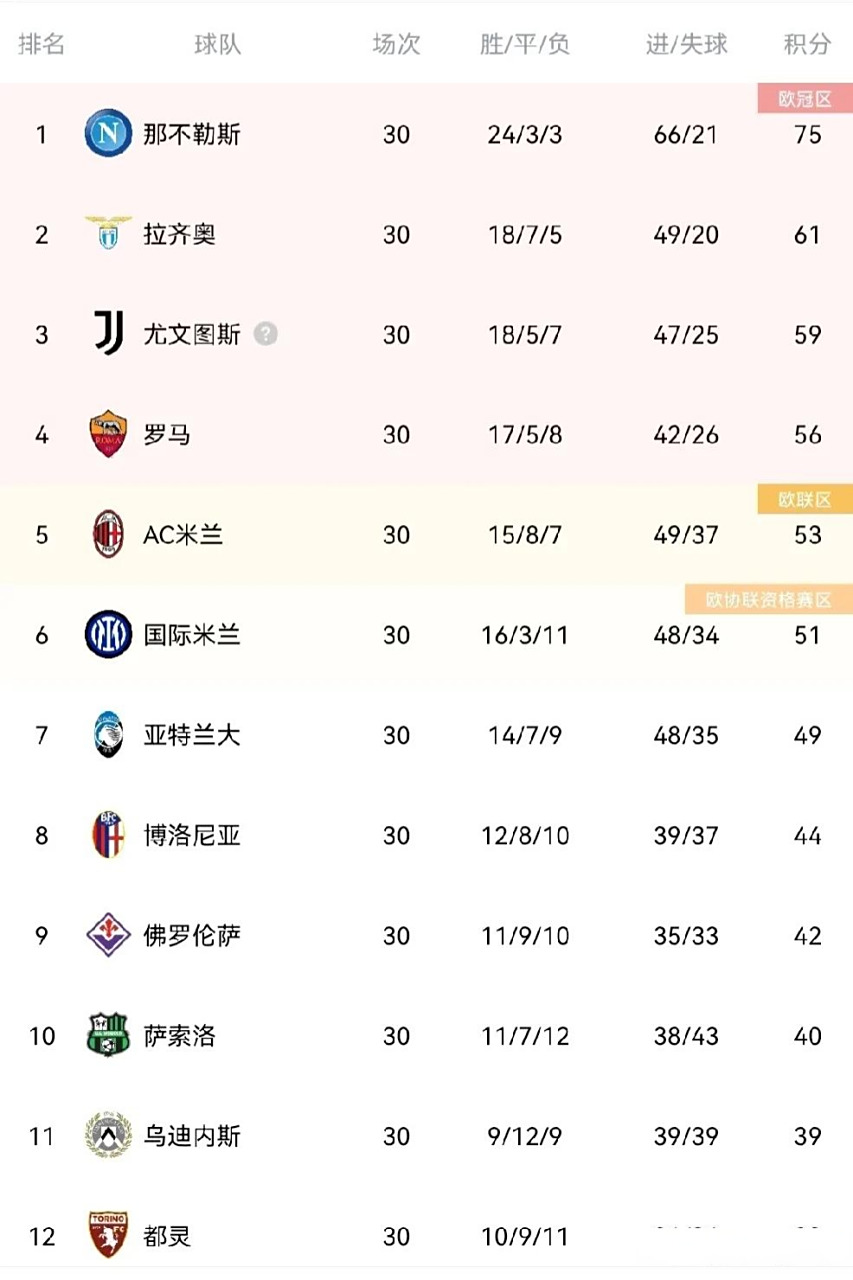Select the Lazio eagle crest icon
Image resolution: width=853 pixels, height=1280 pixels.
coord(107,234)
